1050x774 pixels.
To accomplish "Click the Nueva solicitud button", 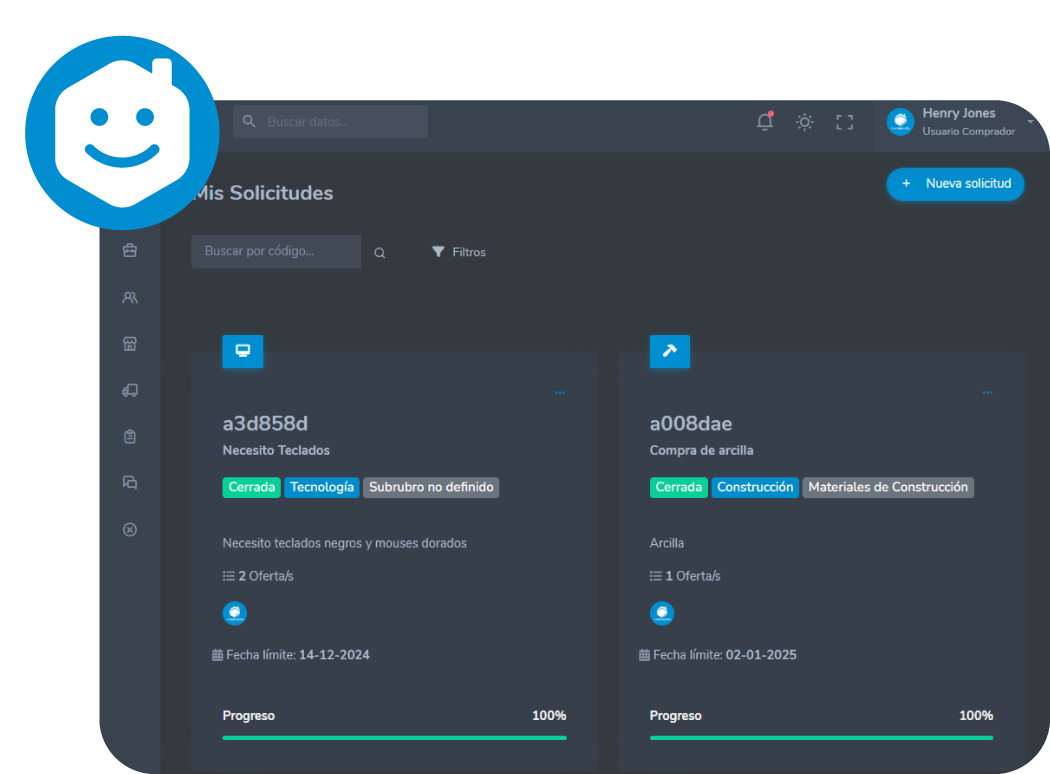I will 956,184.
